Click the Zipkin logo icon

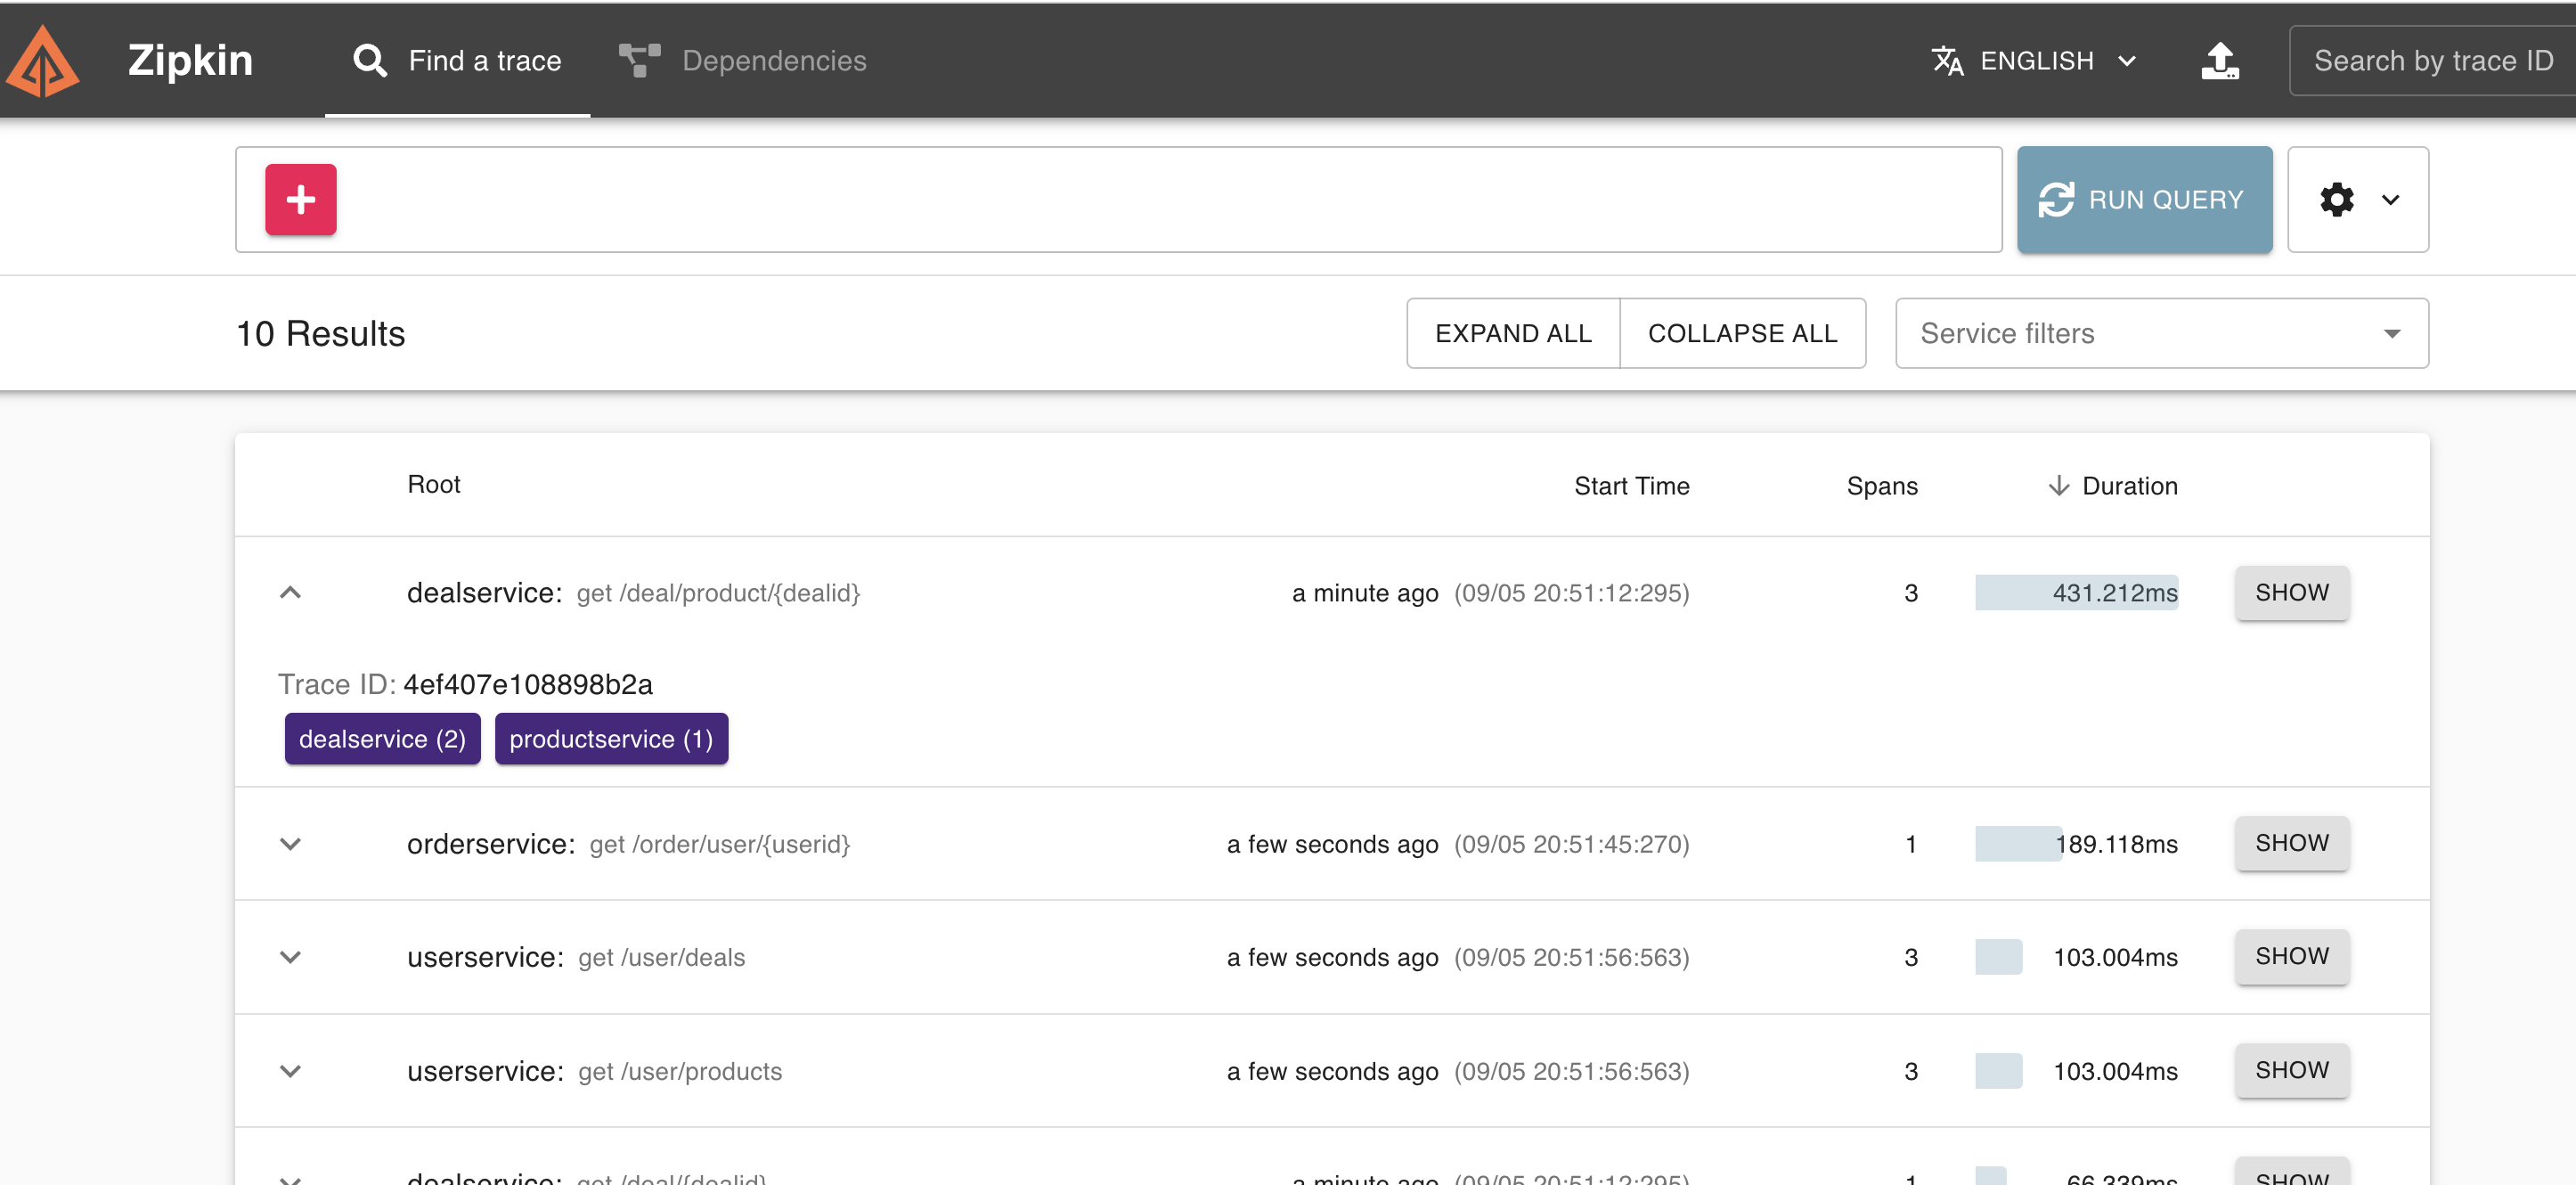click(x=42, y=61)
